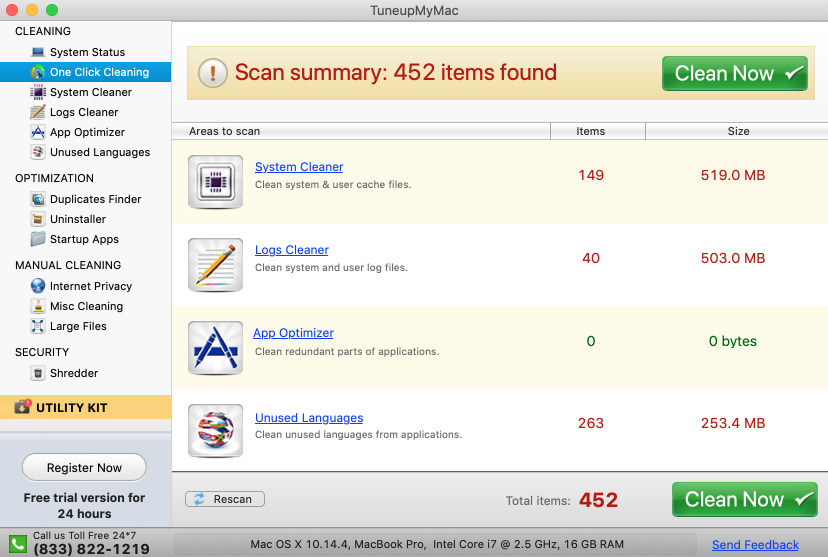
Task: Click the scan summary warning exclamation icon
Action: pyautogui.click(x=213, y=73)
